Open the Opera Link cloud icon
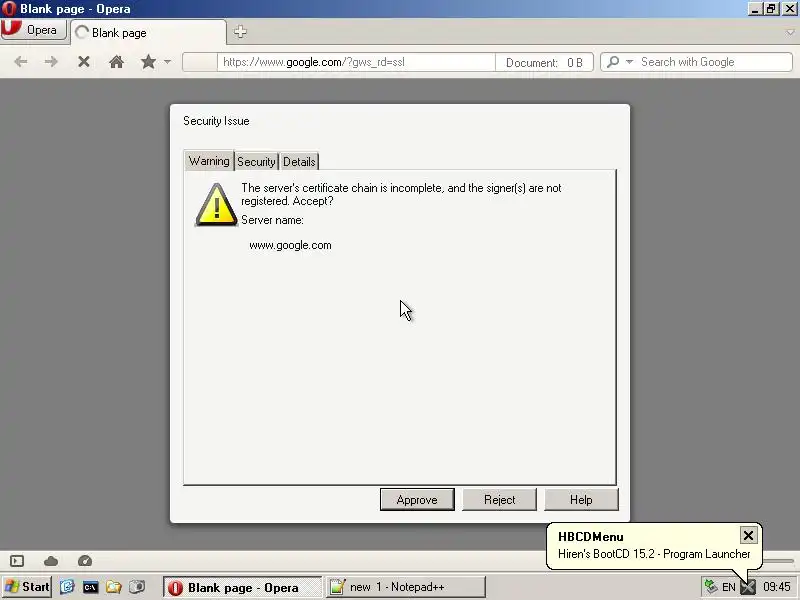 point(51,561)
